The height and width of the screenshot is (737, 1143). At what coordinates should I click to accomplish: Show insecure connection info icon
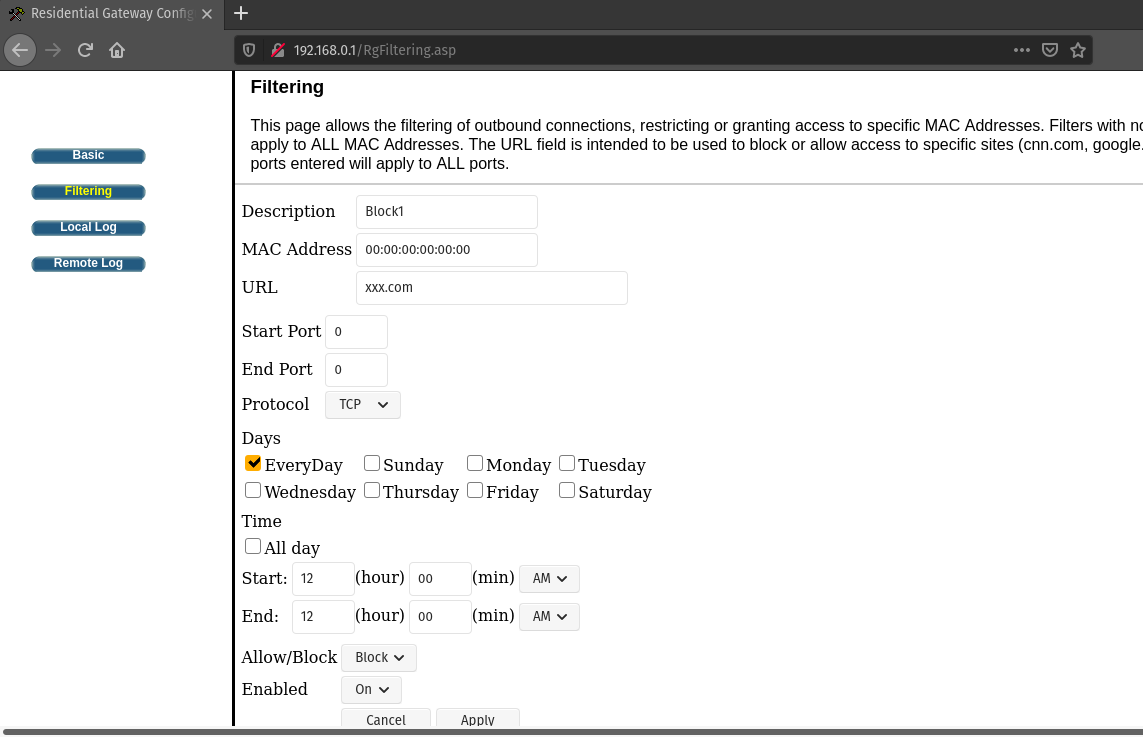click(277, 50)
